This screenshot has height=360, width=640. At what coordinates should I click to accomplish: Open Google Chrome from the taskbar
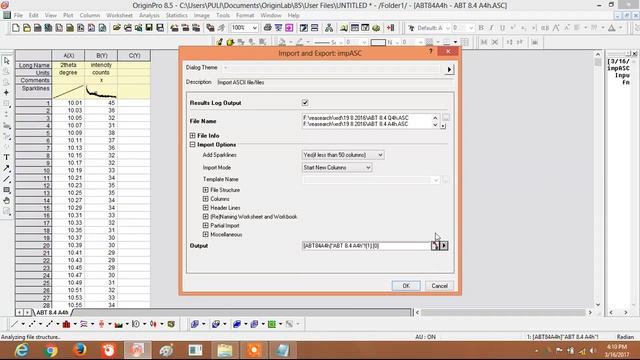51,350
